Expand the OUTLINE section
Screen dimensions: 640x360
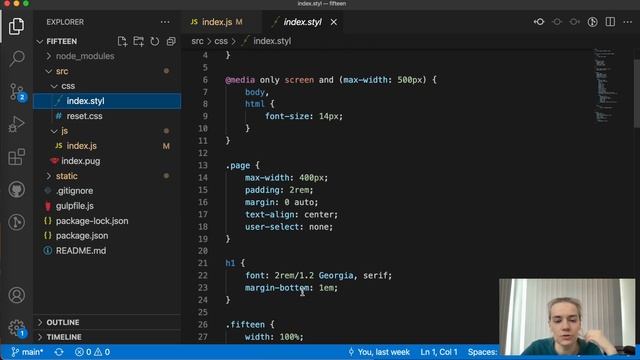[107, 322]
